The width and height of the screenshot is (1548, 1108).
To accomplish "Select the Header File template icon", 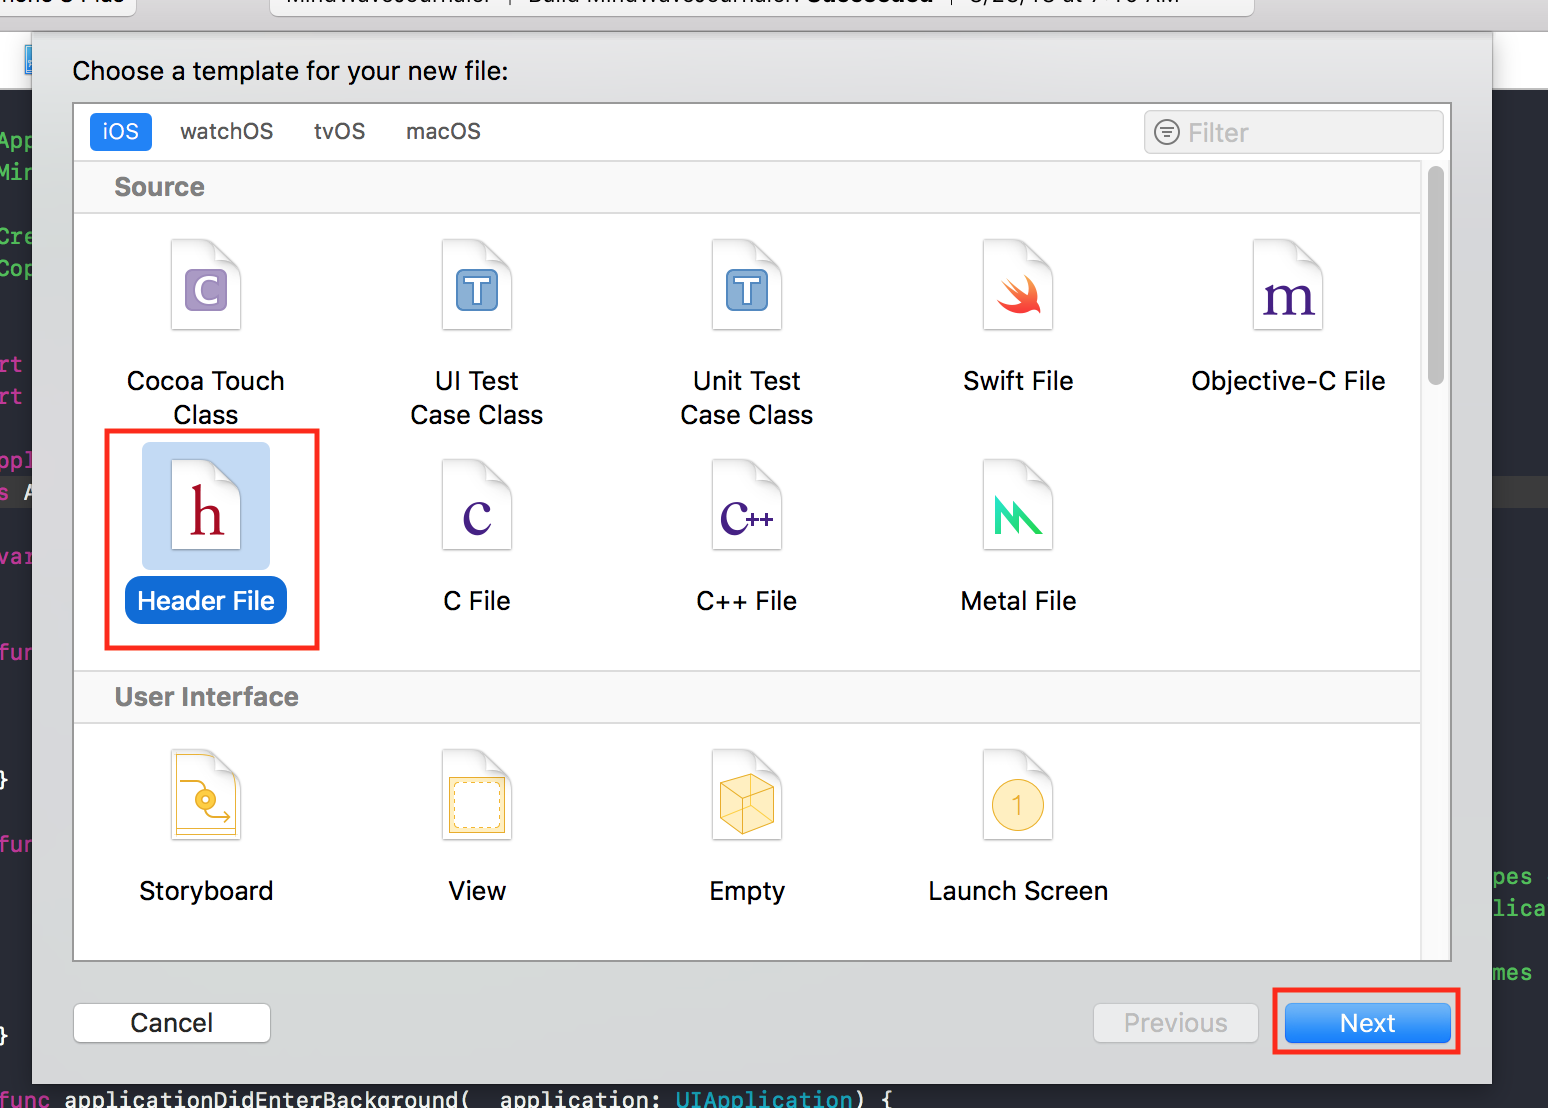I will click(x=206, y=506).
